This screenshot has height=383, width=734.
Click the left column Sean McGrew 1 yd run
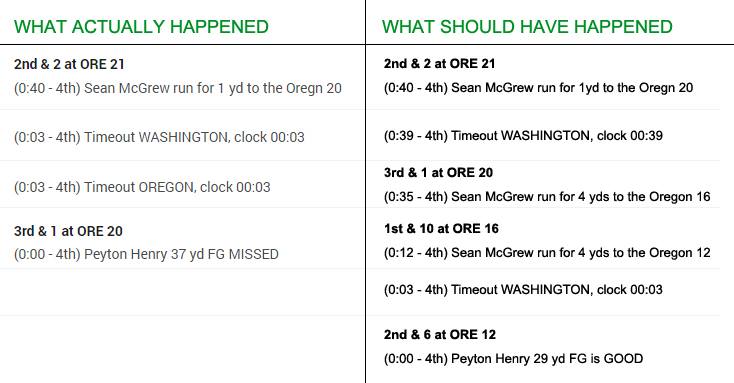pyautogui.click(x=178, y=88)
